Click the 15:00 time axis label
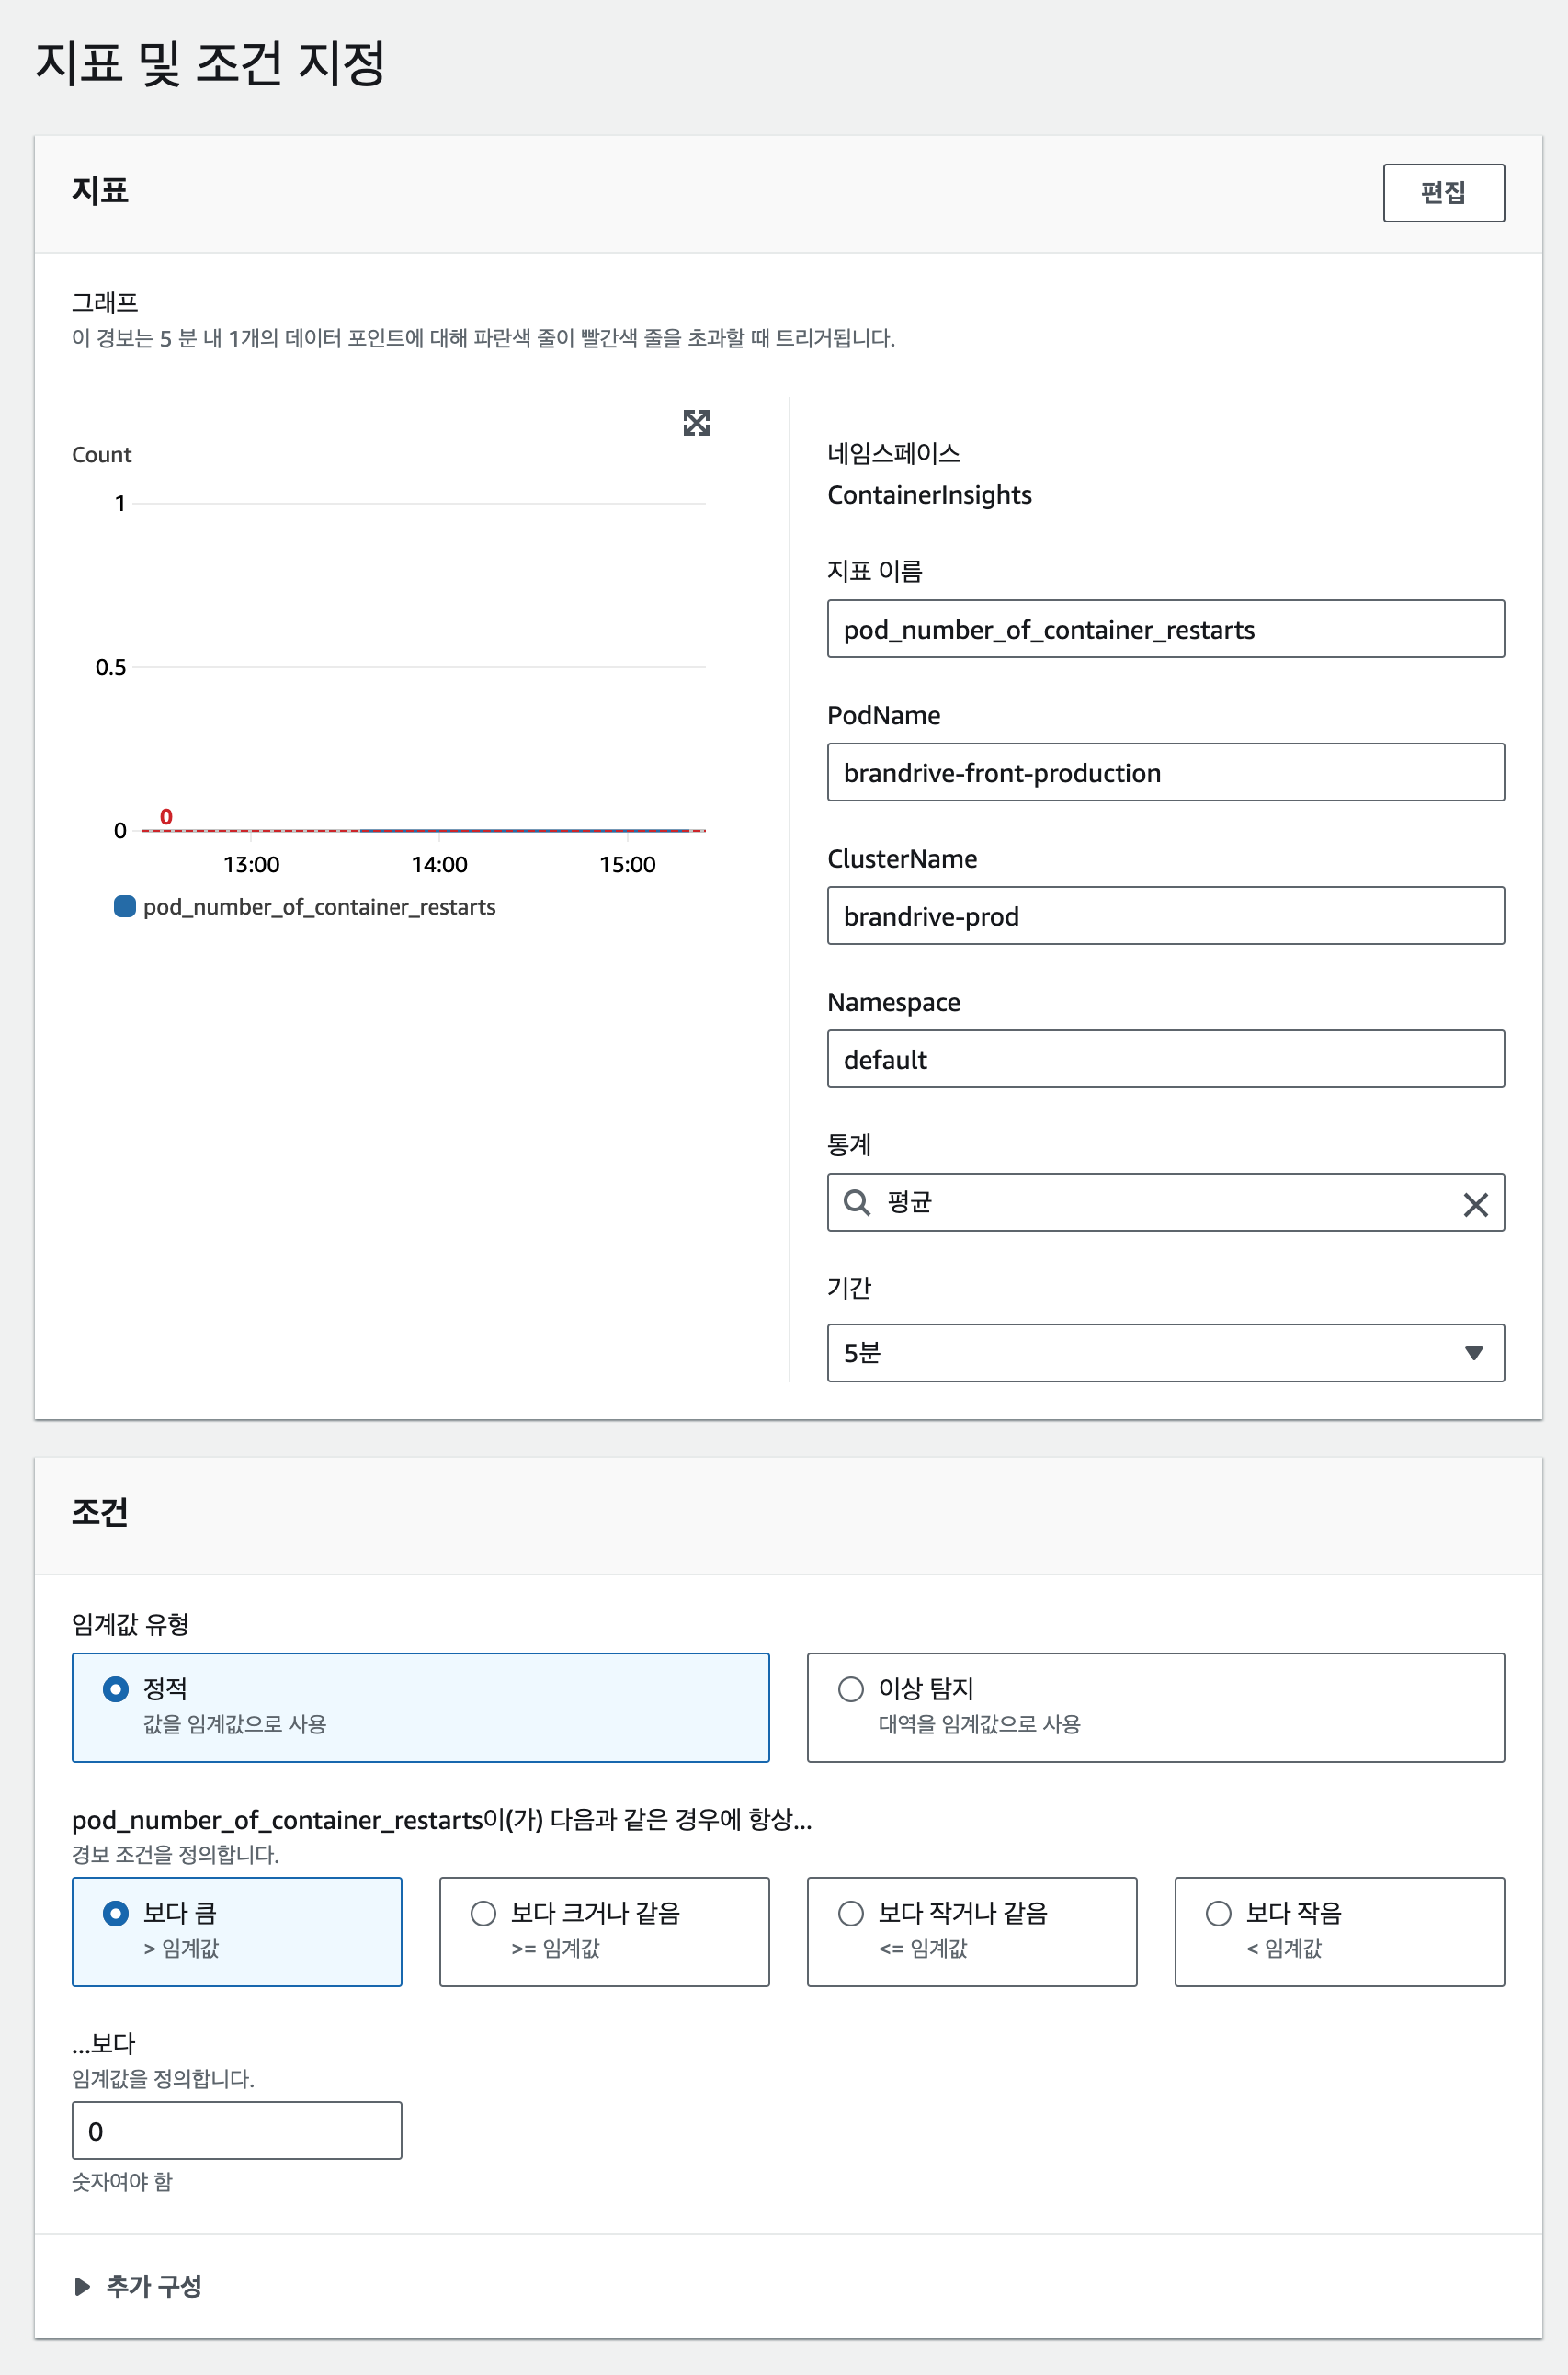 pyautogui.click(x=627, y=864)
